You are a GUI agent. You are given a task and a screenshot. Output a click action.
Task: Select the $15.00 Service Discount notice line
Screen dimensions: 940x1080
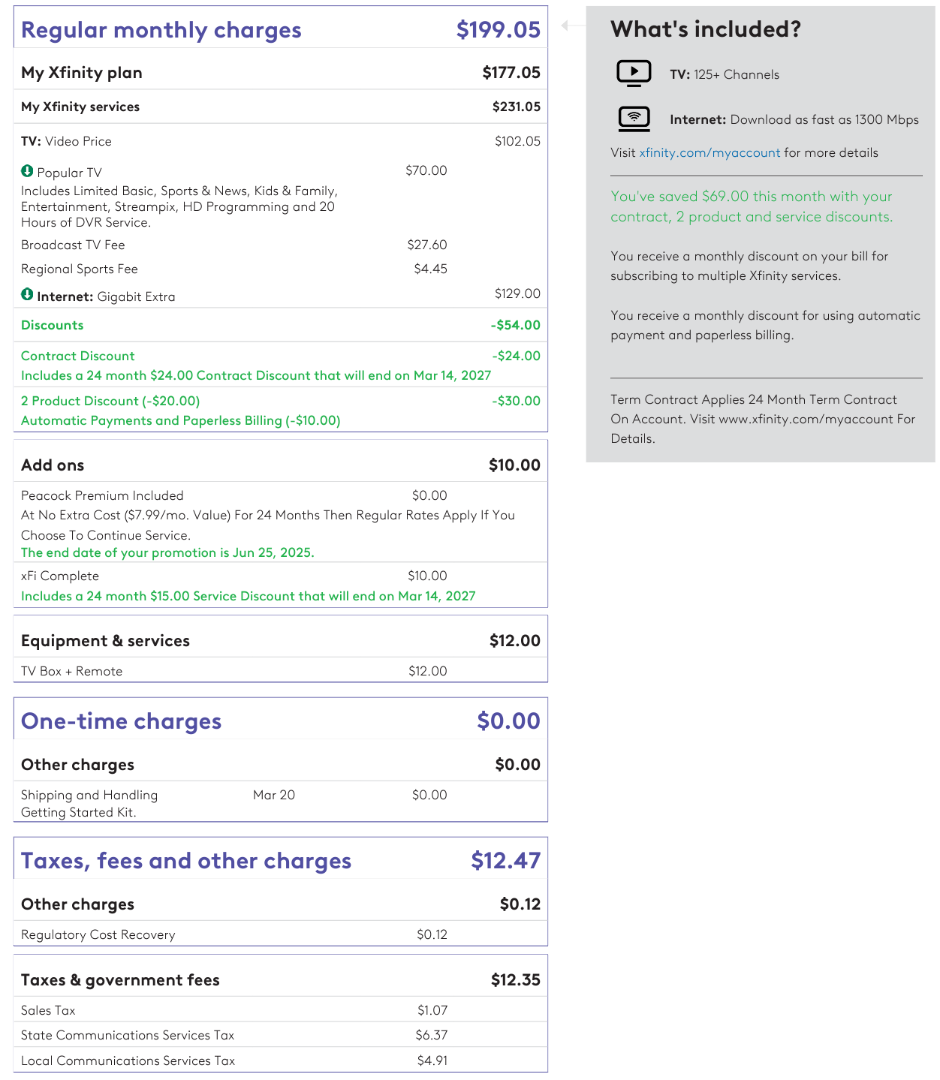248,596
